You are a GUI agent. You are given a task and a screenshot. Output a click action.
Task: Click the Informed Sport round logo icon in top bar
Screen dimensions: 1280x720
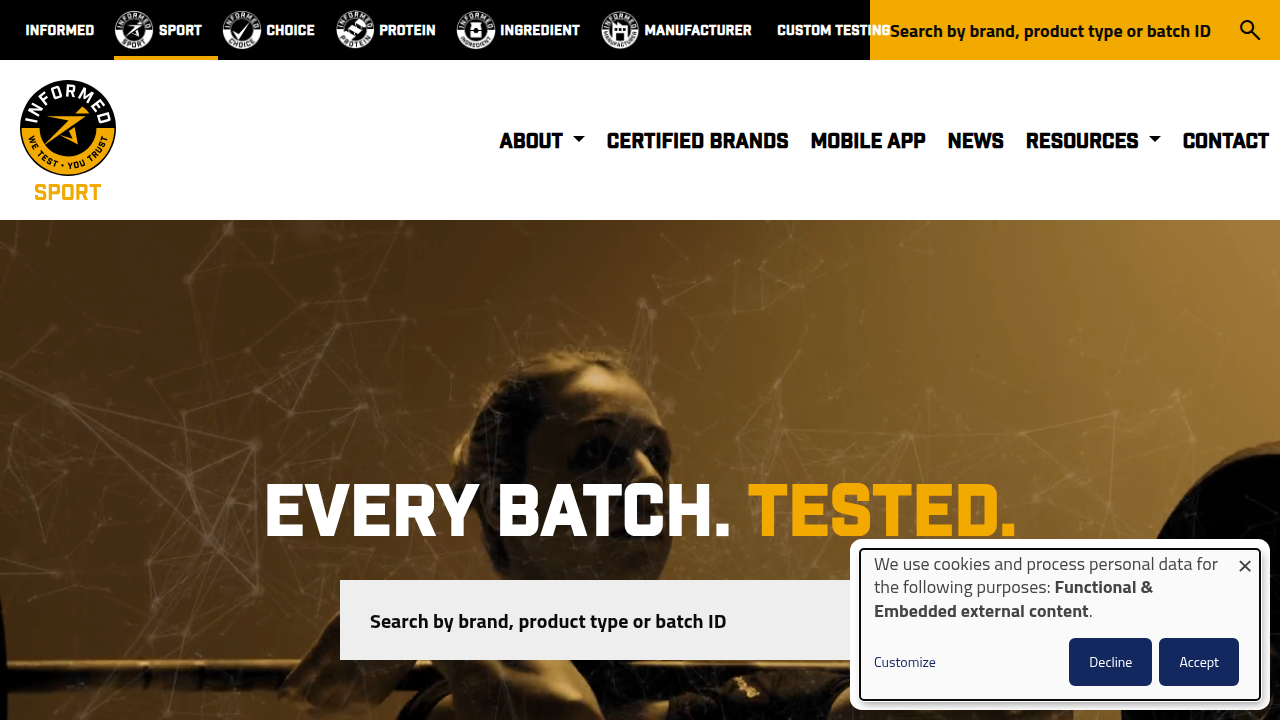click(134, 30)
